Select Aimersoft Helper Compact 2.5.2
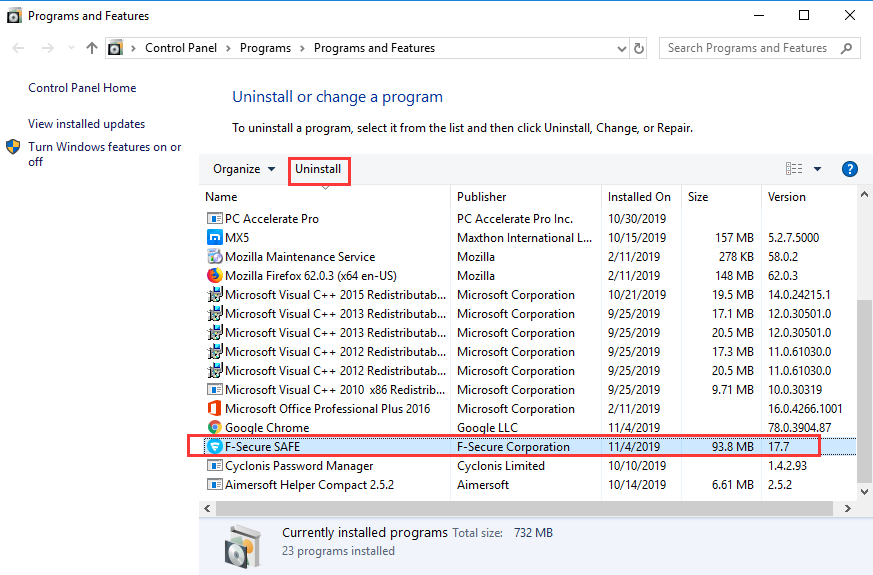The width and height of the screenshot is (873, 575). click(309, 484)
